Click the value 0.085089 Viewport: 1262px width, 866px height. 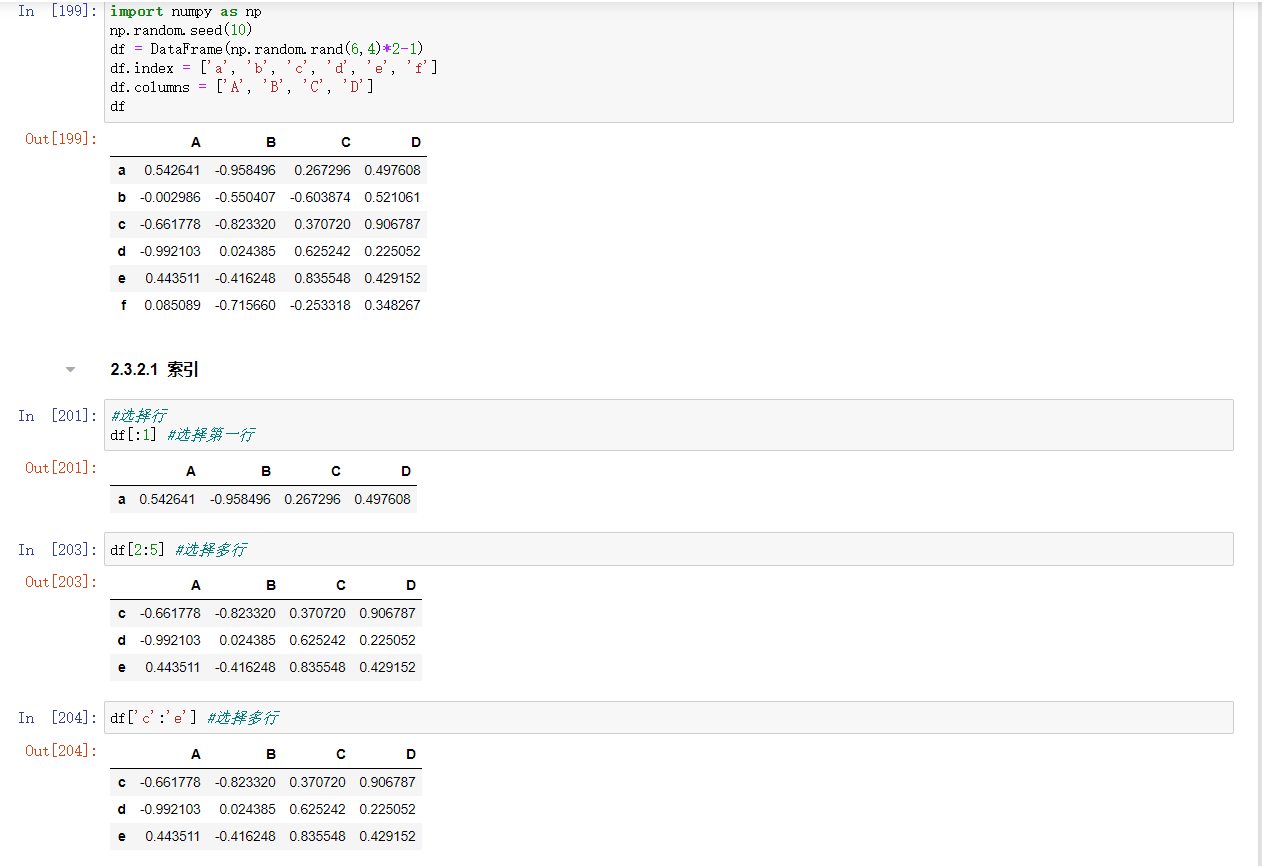172,305
